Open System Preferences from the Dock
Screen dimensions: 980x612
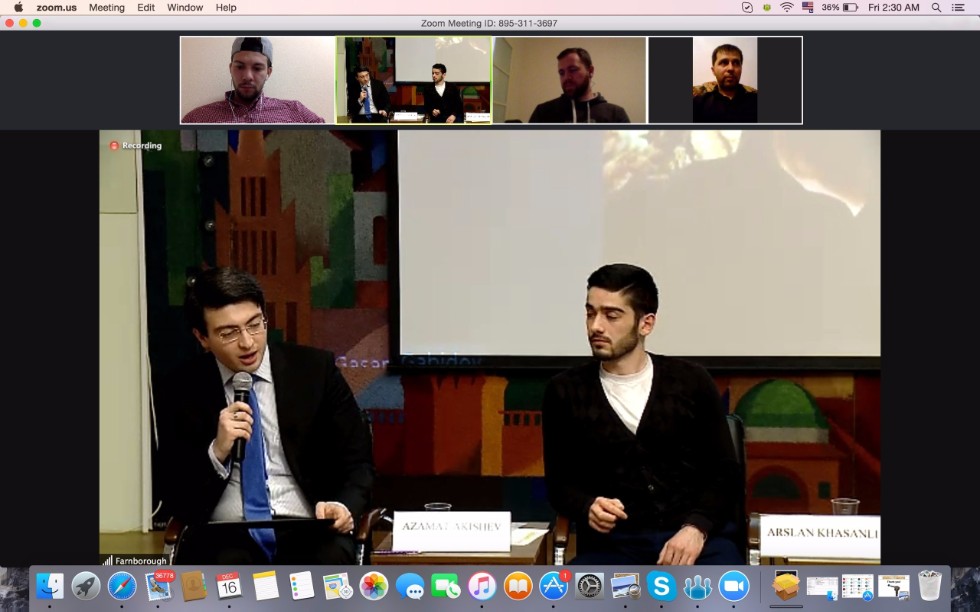589,586
